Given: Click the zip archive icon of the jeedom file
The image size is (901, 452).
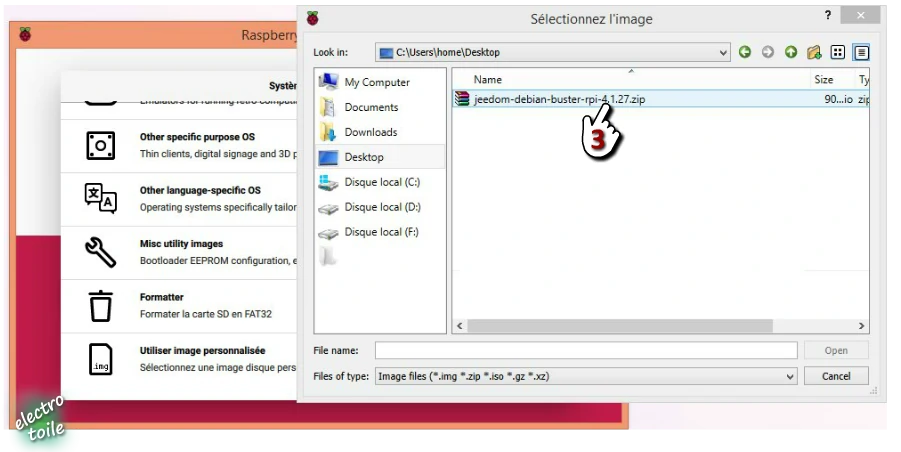Looking at the screenshot, I should tap(462, 99).
